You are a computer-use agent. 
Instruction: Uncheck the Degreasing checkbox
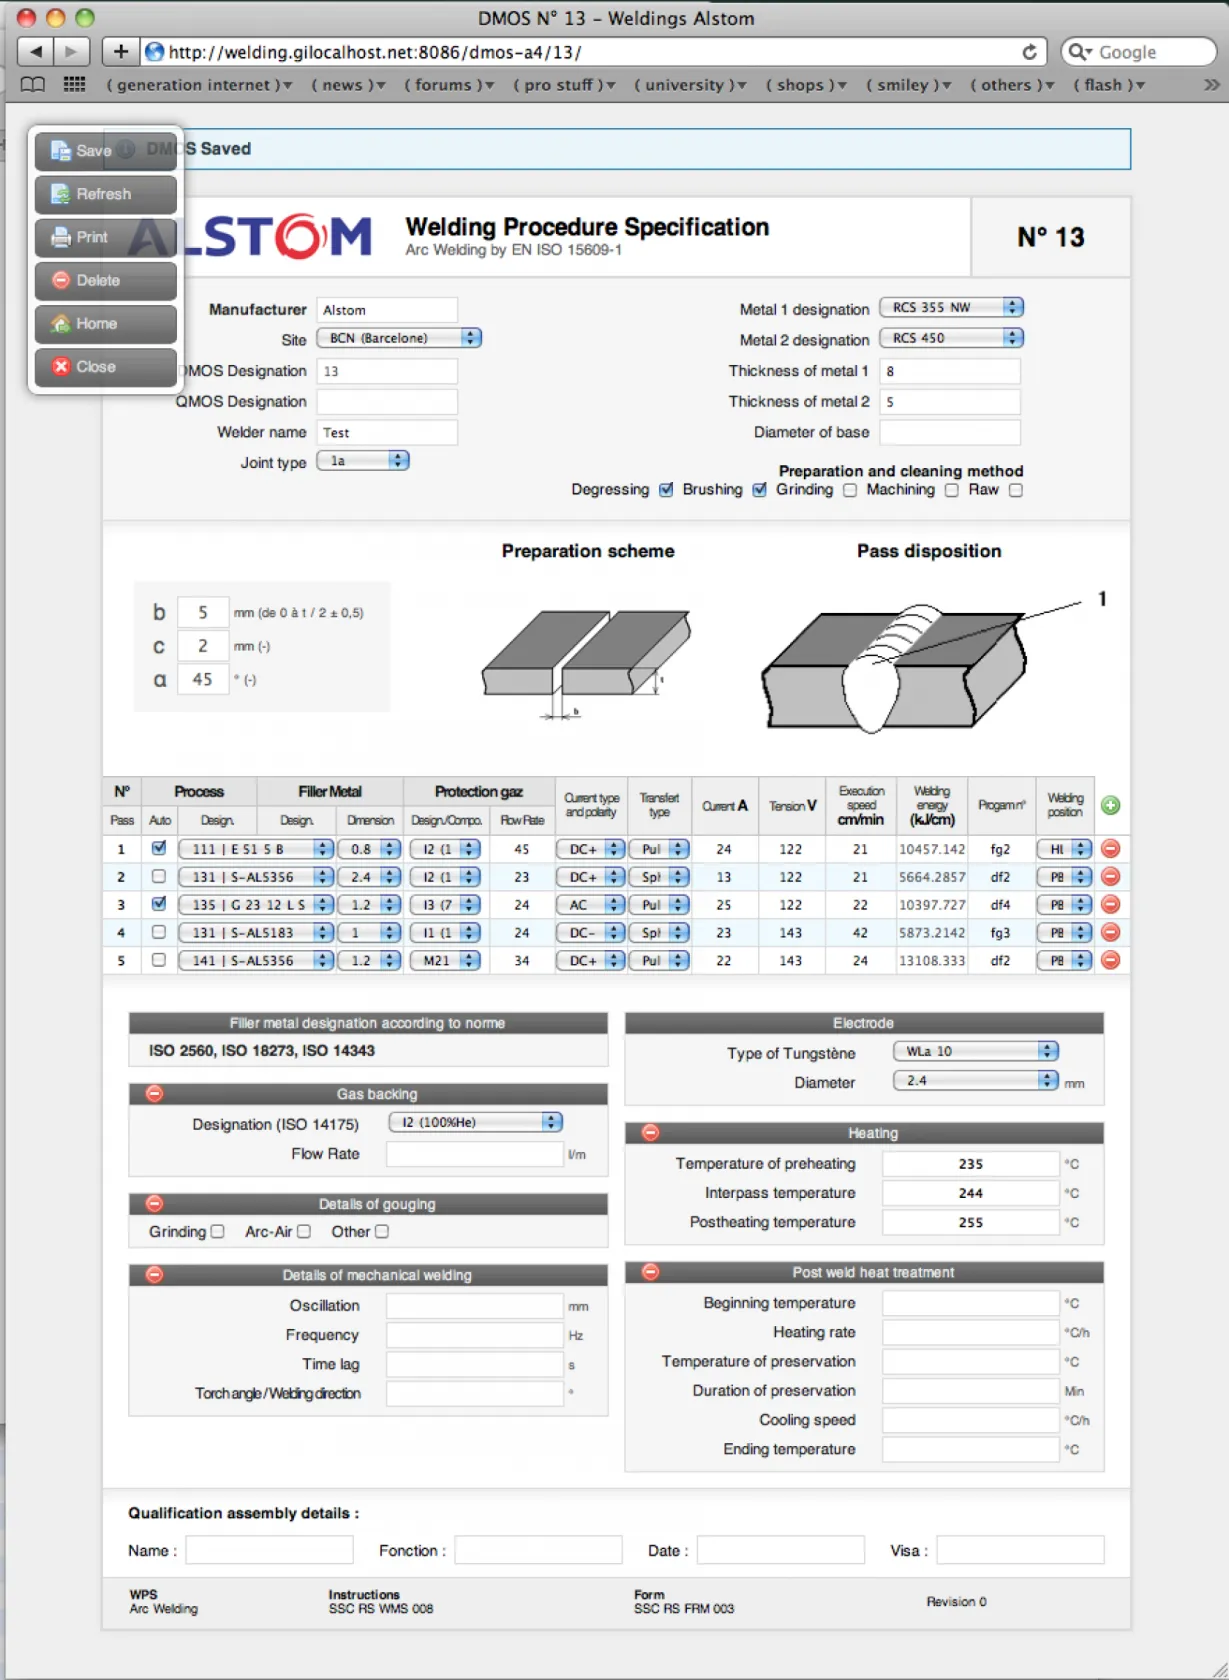click(x=666, y=490)
